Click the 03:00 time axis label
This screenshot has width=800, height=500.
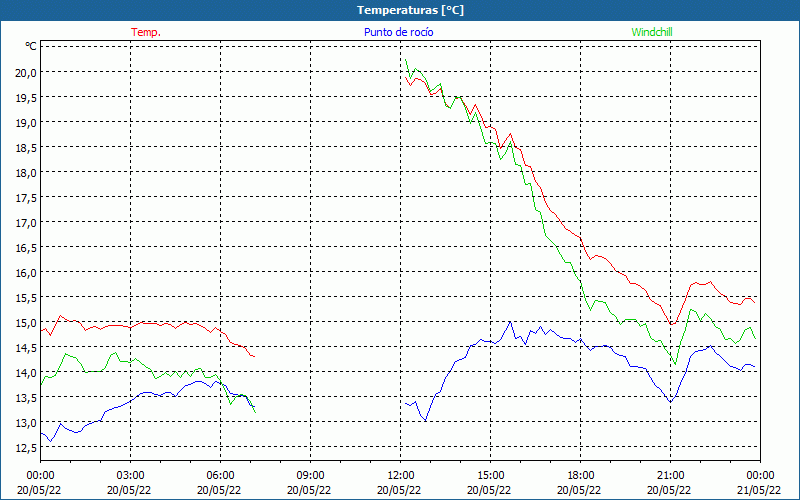(x=130, y=475)
